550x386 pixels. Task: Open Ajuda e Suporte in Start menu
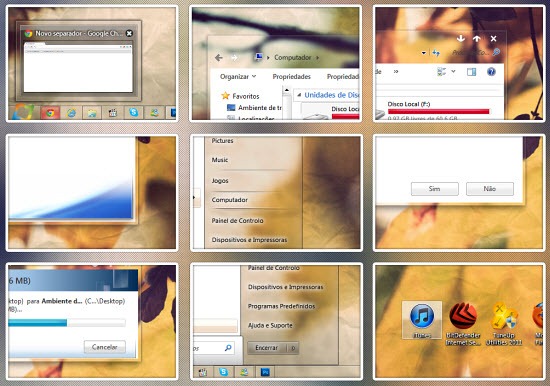[270, 326]
